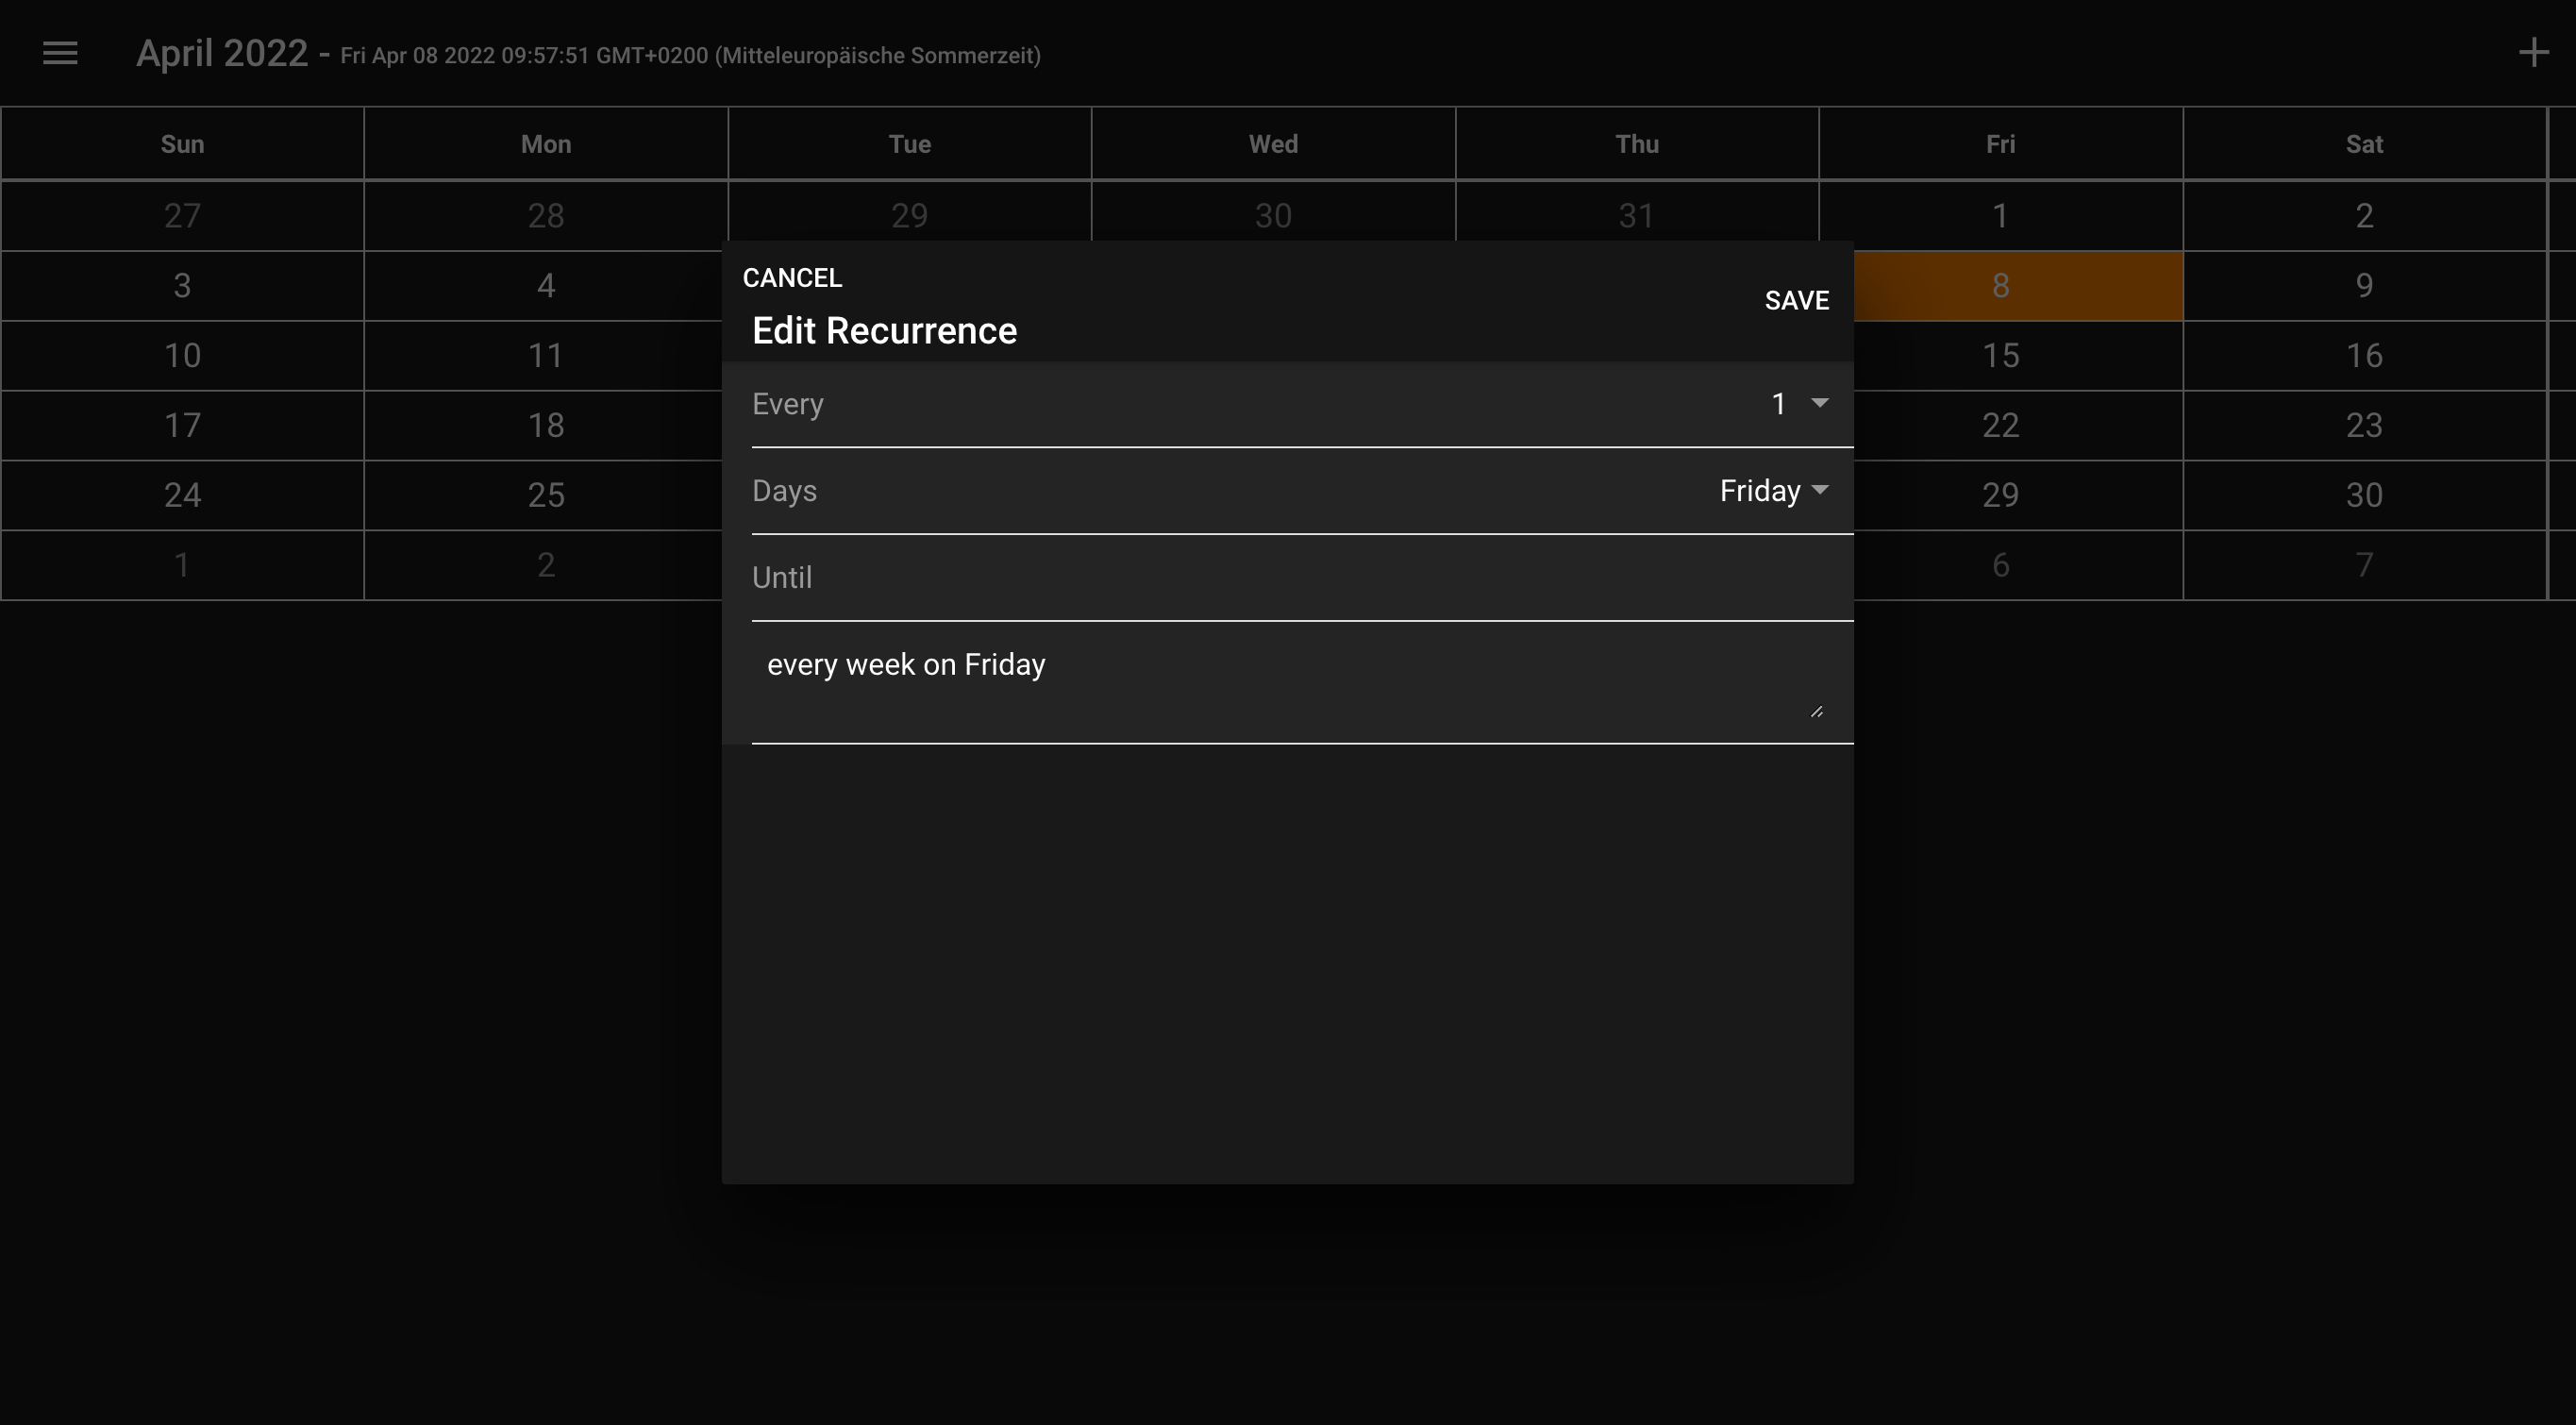The height and width of the screenshot is (1425, 2576).
Task: Click the current date timestamp text
Action: tap(690, 56)
